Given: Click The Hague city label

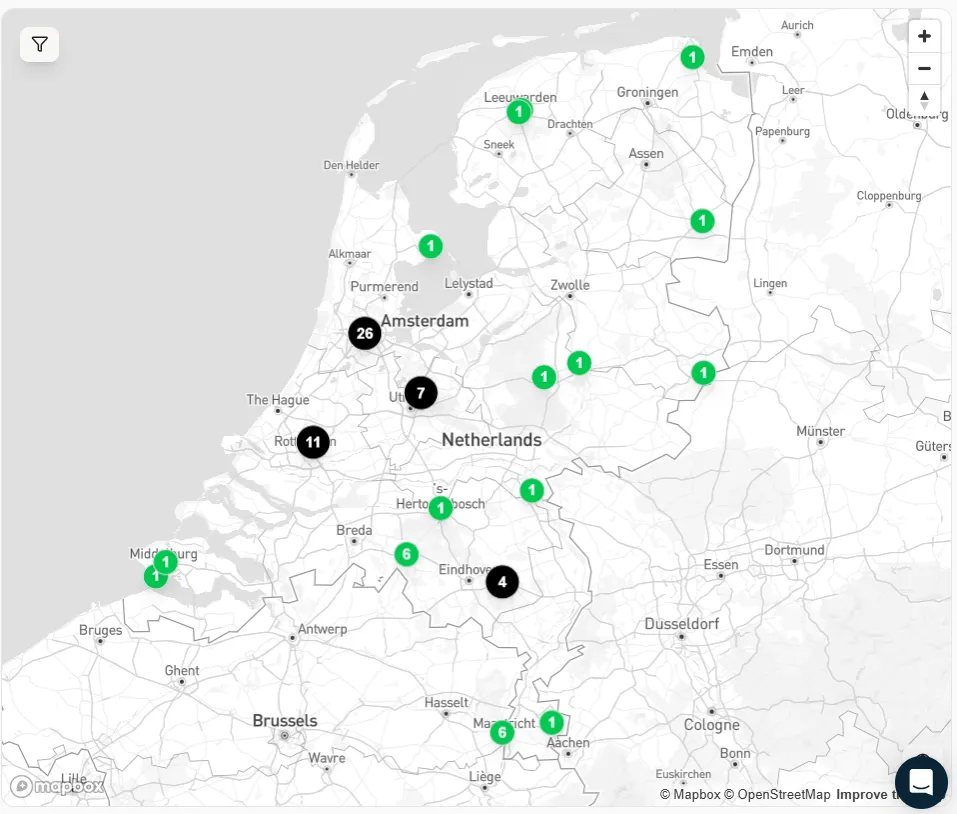Looking at the screenshot, I should [278, 400].
